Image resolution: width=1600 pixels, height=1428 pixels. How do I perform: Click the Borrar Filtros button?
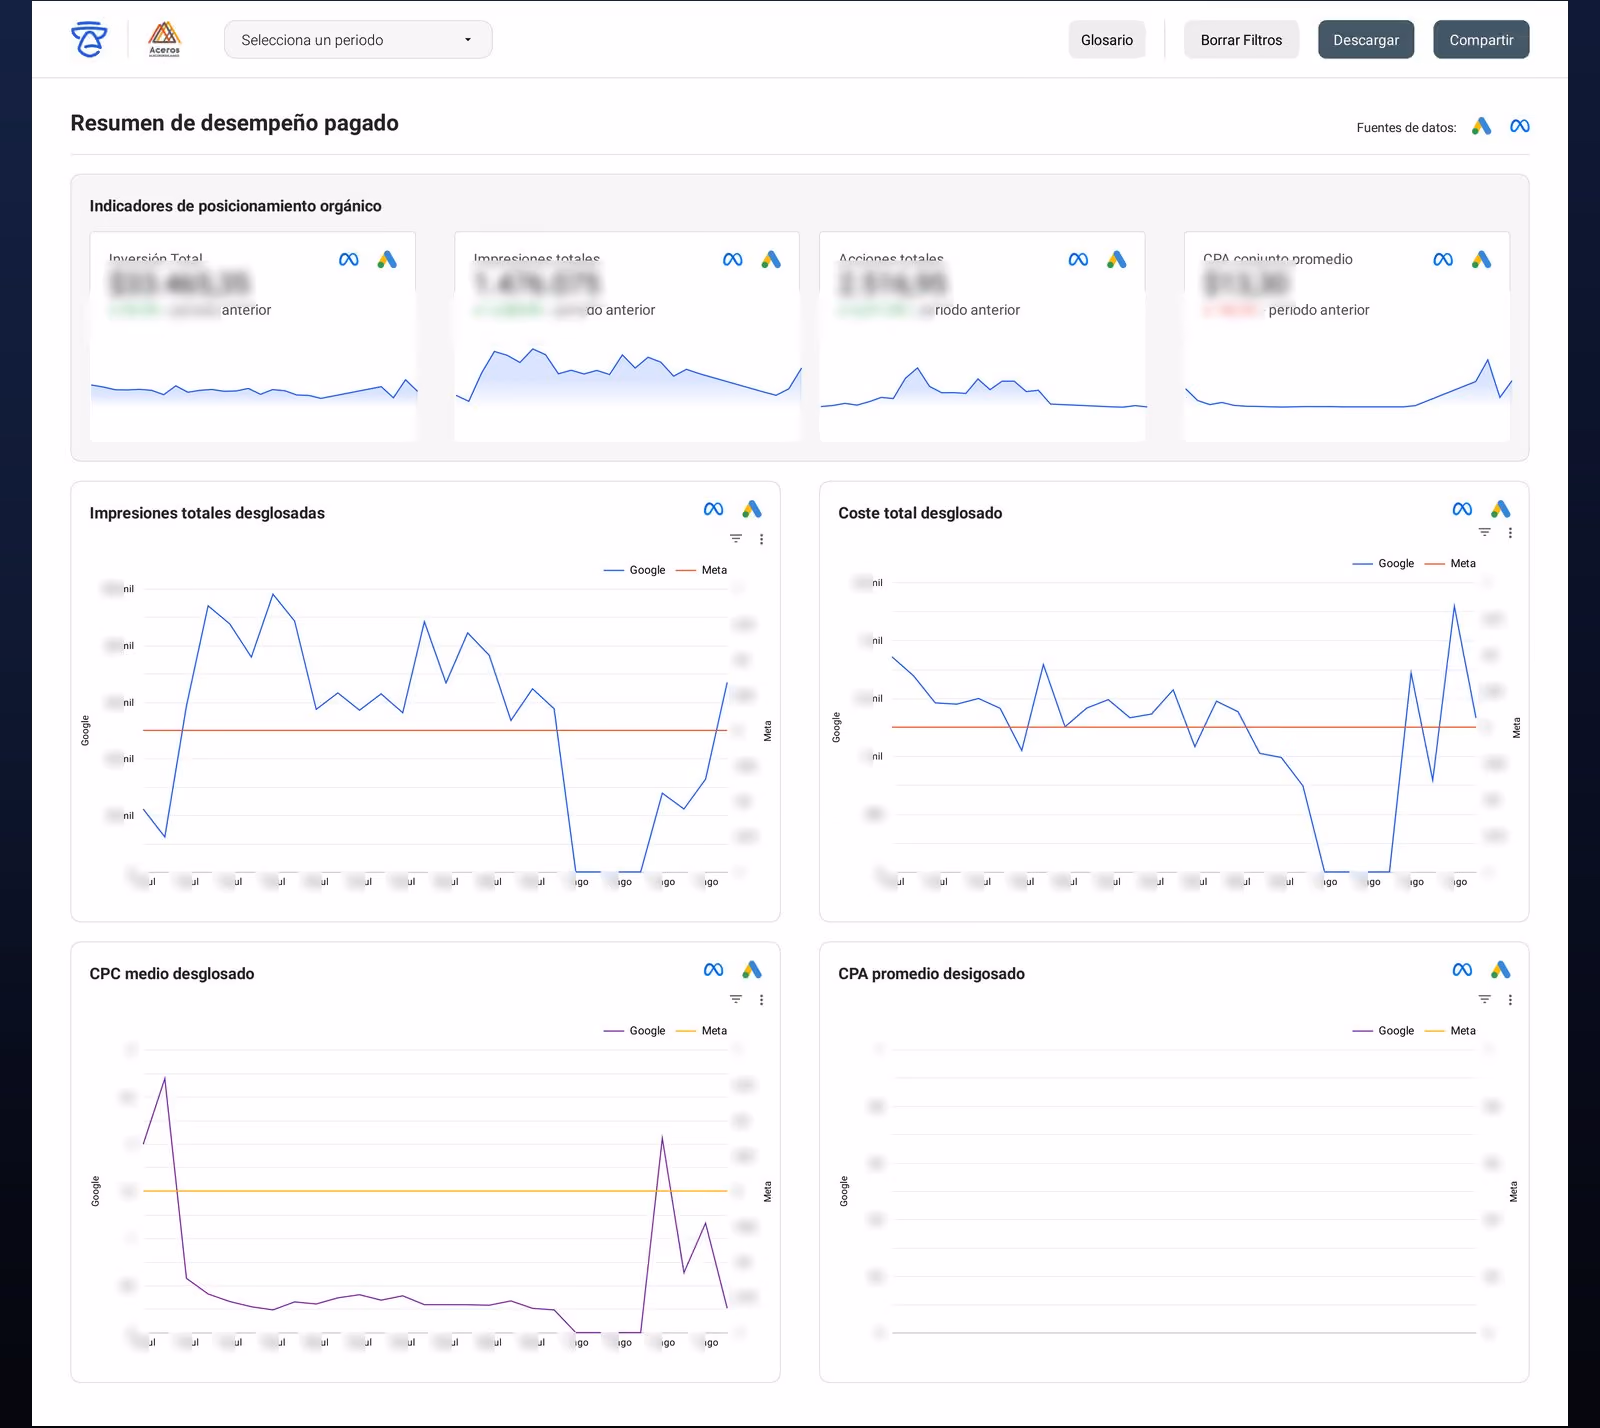pos(1241,40)
